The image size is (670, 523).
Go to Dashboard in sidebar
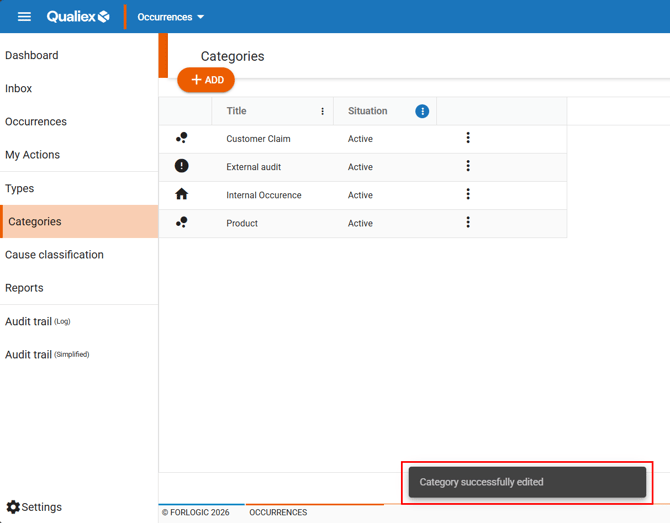pos(32,55)
